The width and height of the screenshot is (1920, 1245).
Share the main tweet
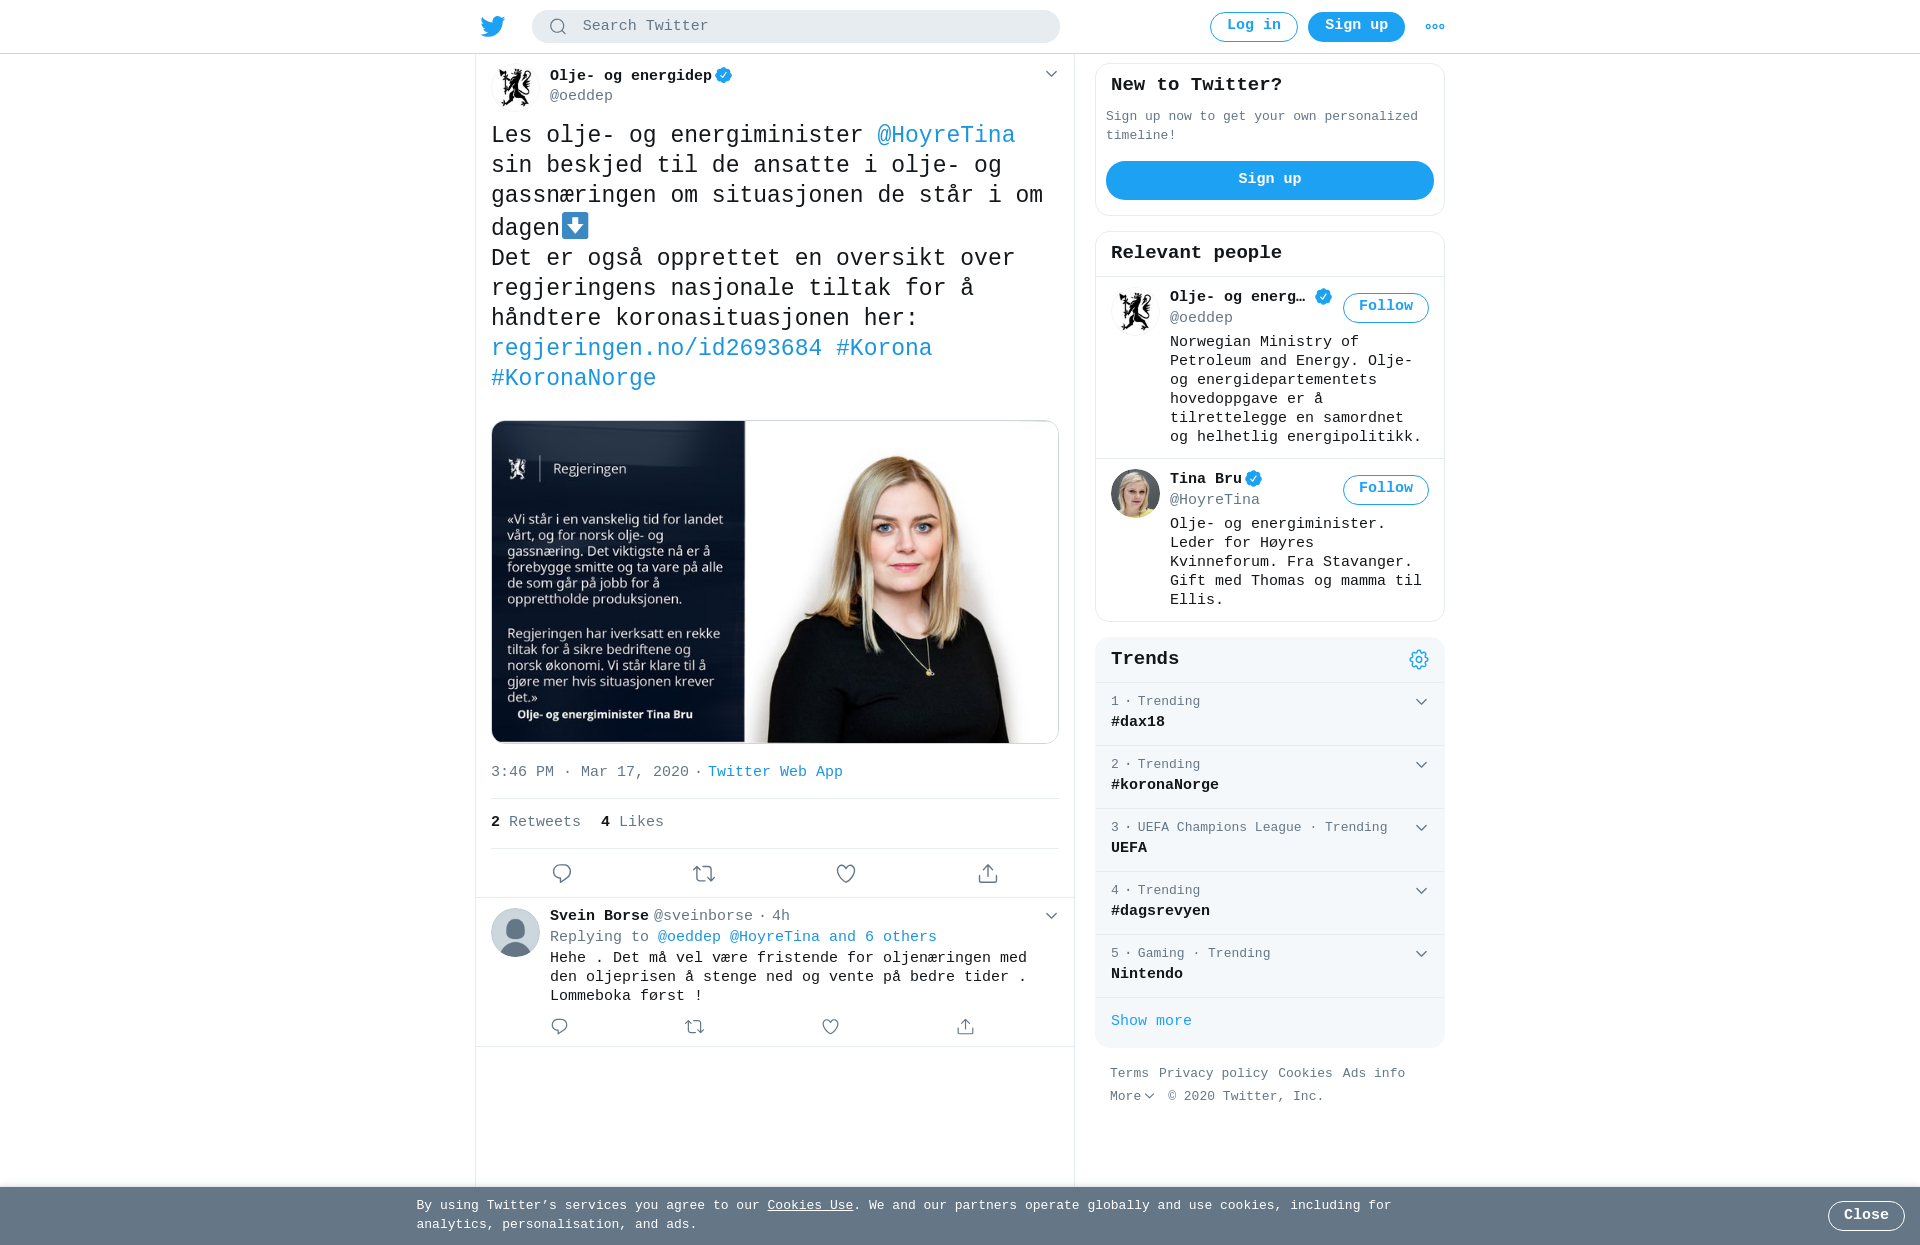pyautogui.click(x=988, y=874)
